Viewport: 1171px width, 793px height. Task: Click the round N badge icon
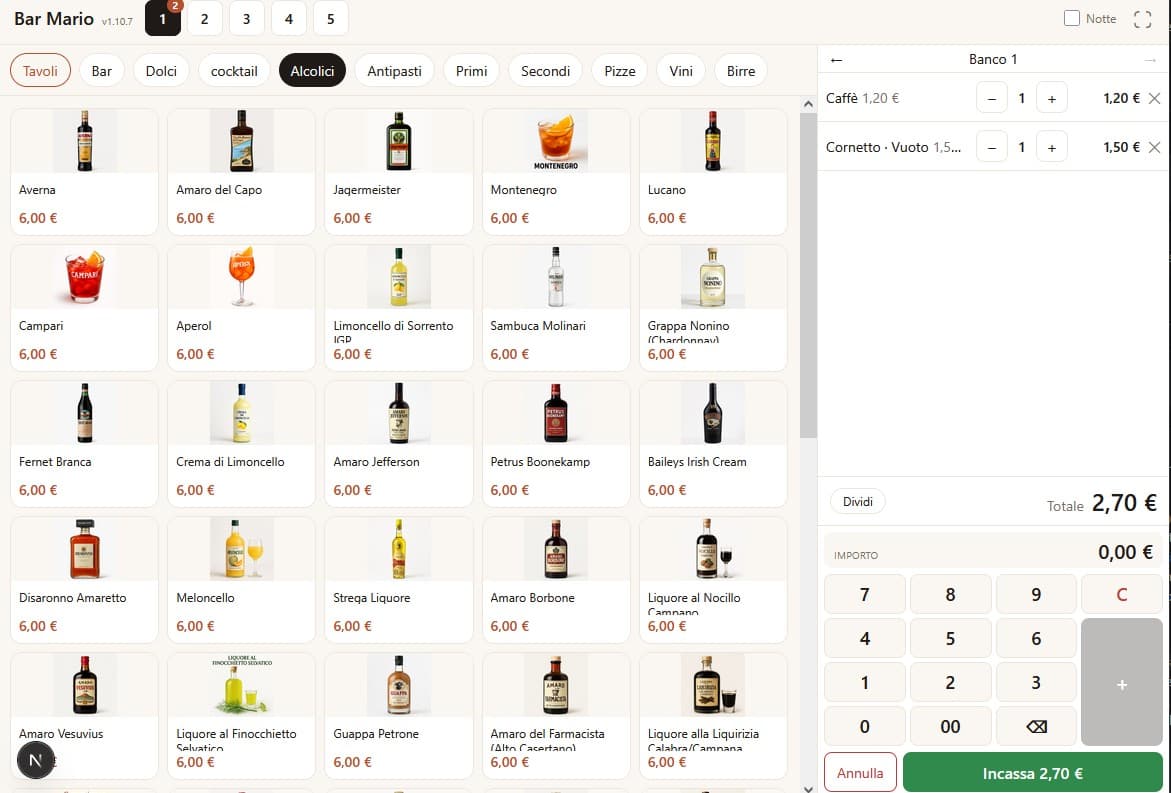coord(35,760)
